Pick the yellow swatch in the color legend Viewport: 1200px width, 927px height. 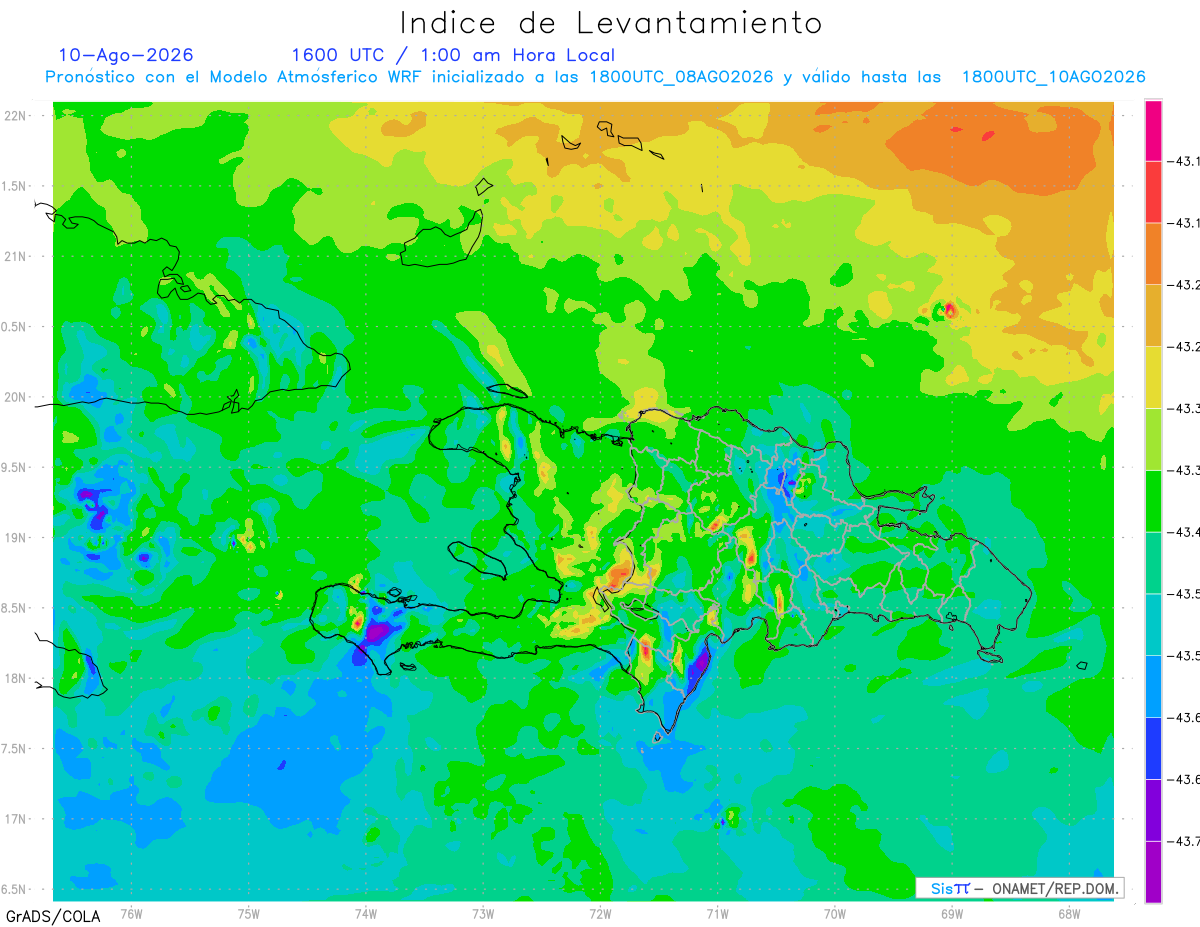1153,377
